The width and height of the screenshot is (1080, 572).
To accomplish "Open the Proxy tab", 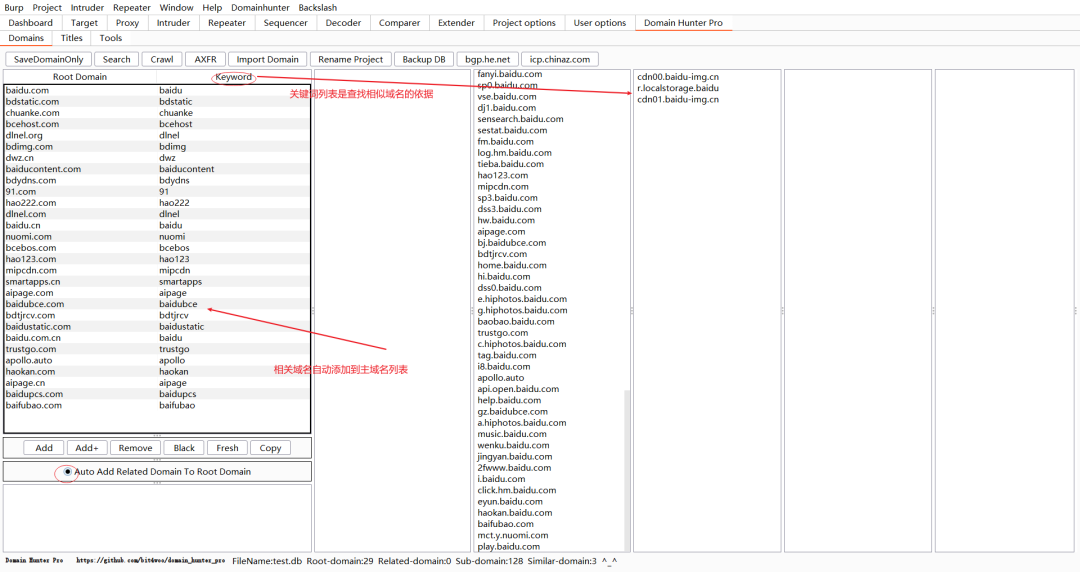I will 127,23.
